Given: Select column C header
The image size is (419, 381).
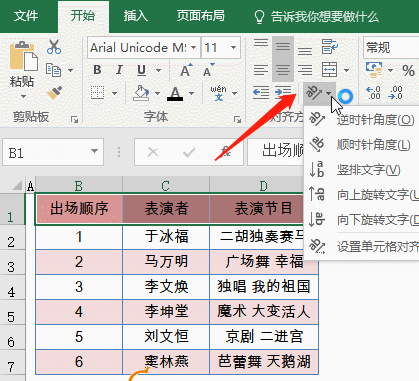Looking at the screenshot, I should coord(166,185).
